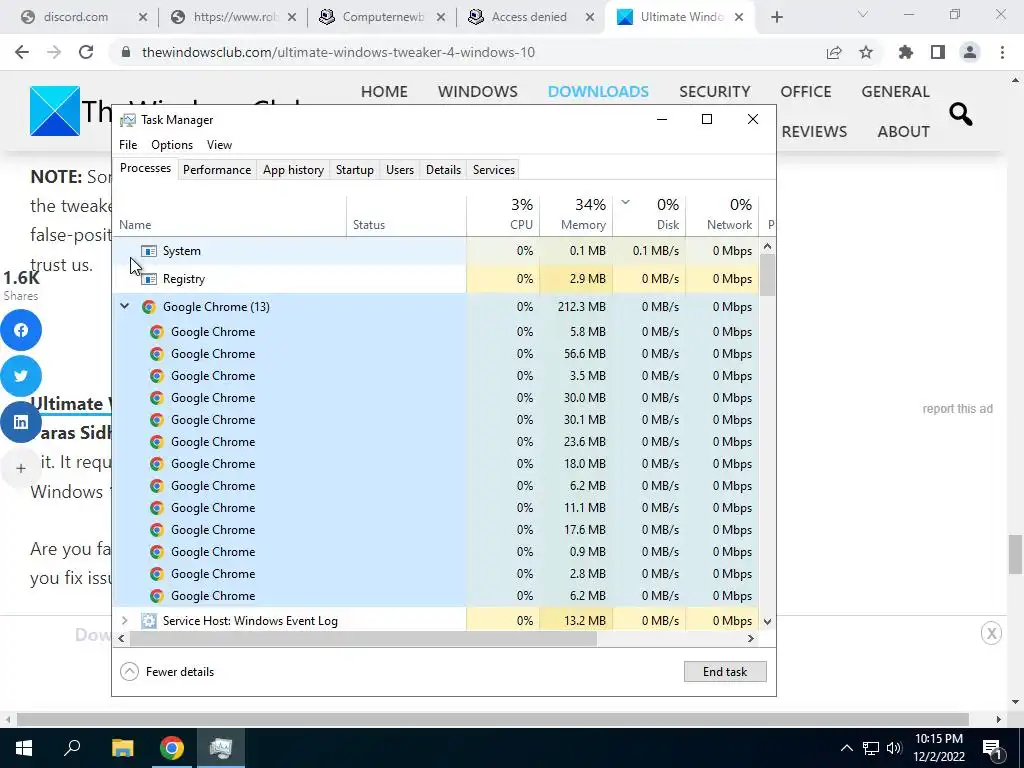The width and height of the screenshot is (1024, 768).
Task: Select the Registry process row
Action: pos(436,279)
